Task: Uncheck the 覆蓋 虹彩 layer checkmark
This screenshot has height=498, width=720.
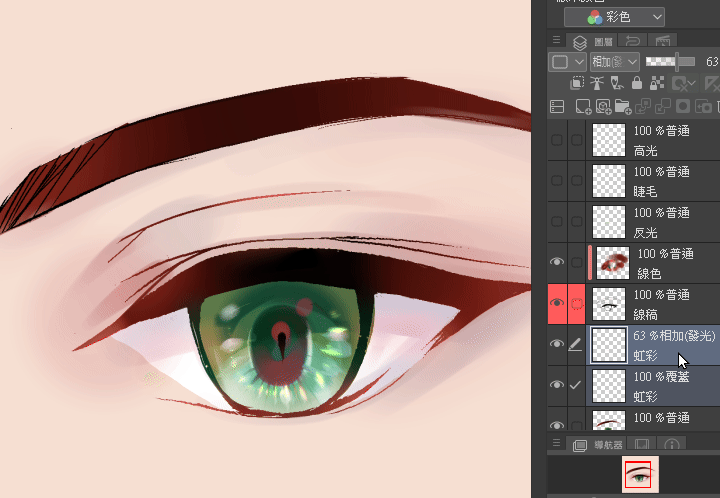Action: [x=575, y=385]
